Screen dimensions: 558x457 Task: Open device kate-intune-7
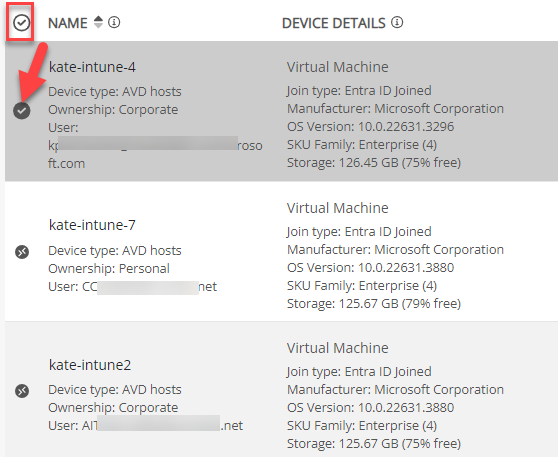92,225
